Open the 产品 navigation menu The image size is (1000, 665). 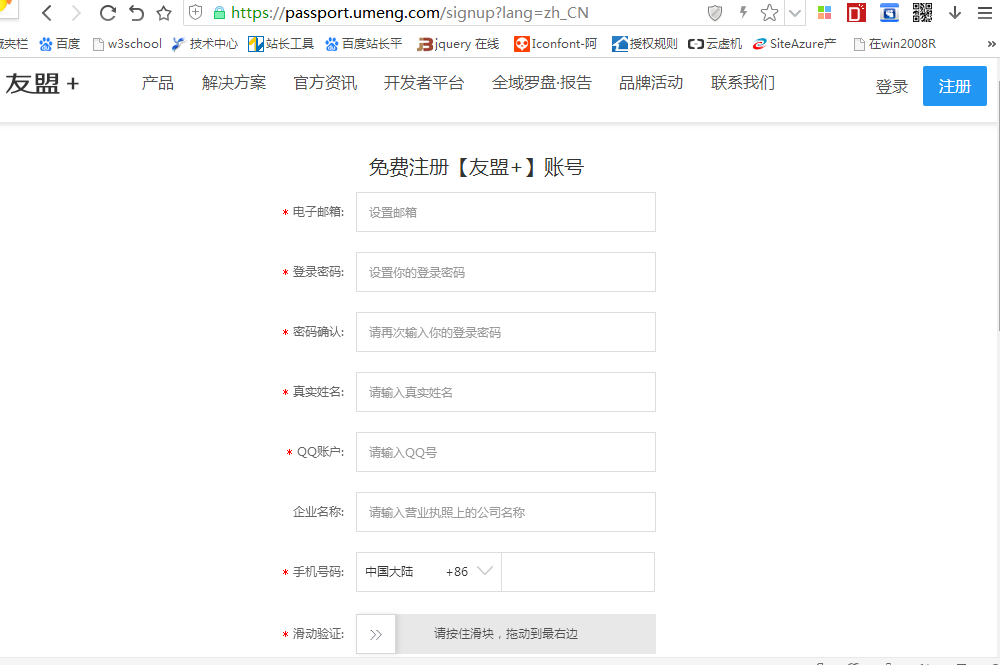click(157, 83)
